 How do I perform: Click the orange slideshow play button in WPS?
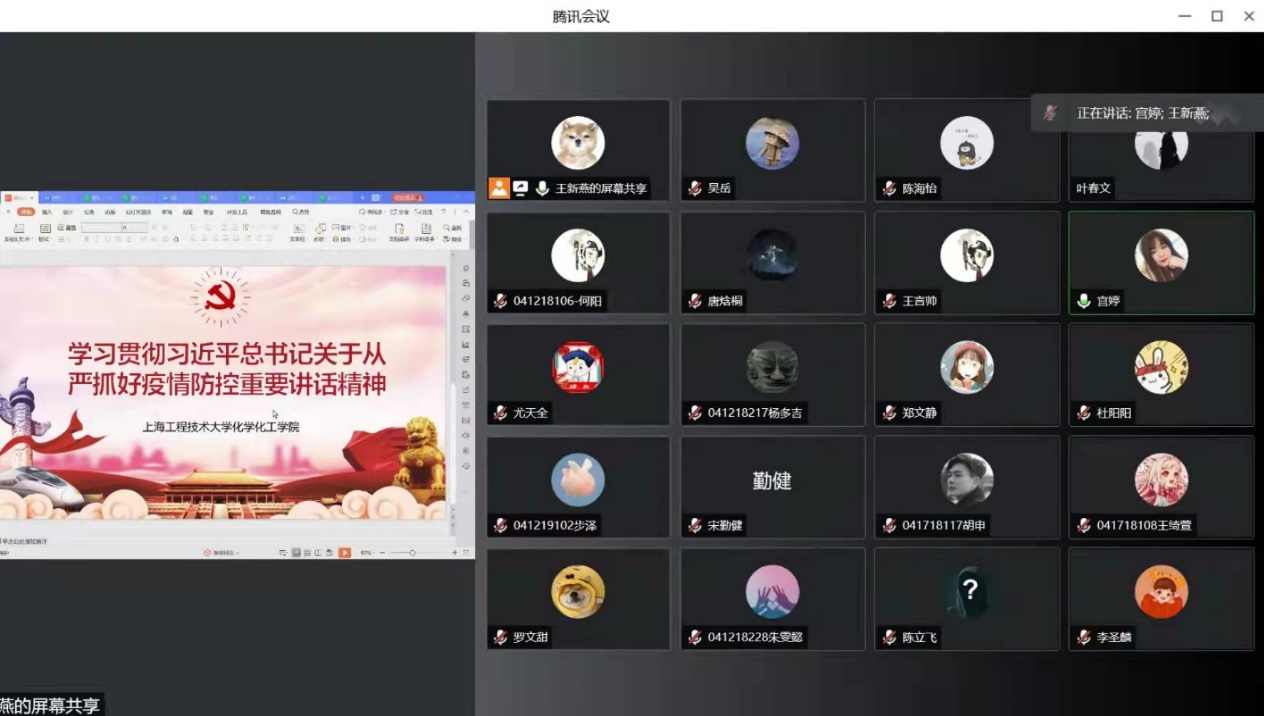click(x=344, y=552)
